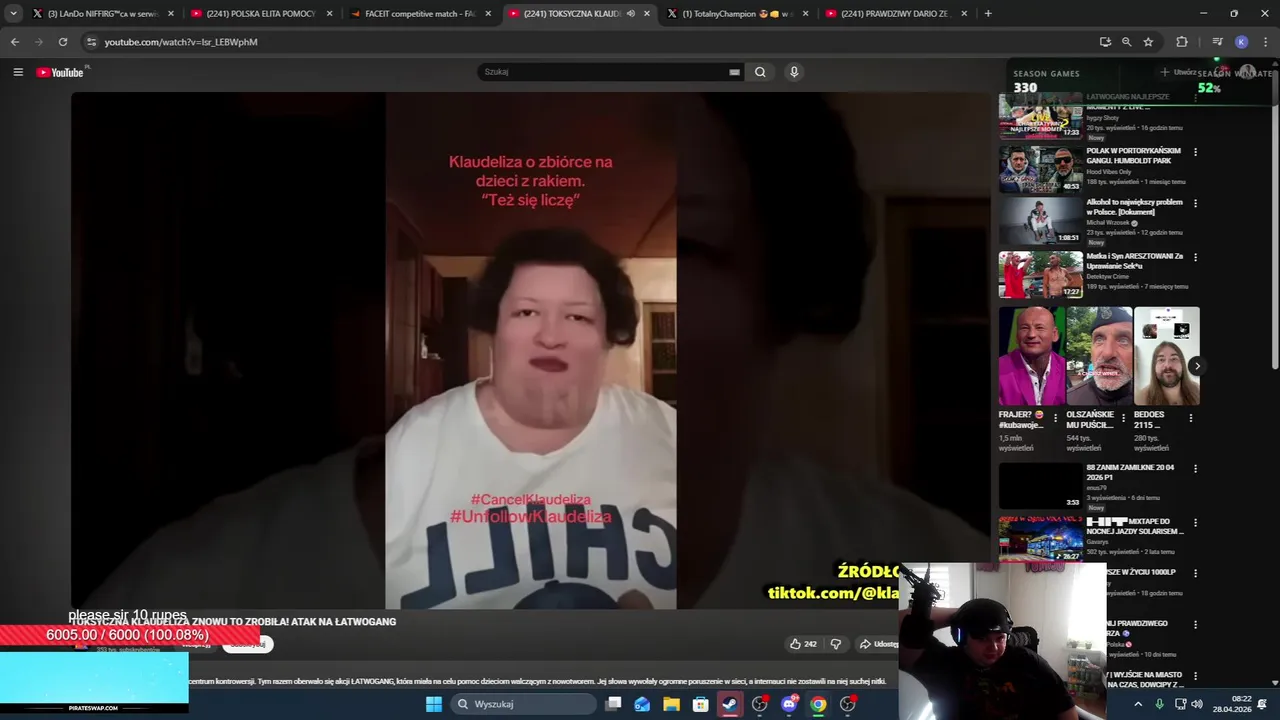
Task: Open options menu for POLAK W PORTORYKAŃSKIM GANGU
Action: point(1195,152)
